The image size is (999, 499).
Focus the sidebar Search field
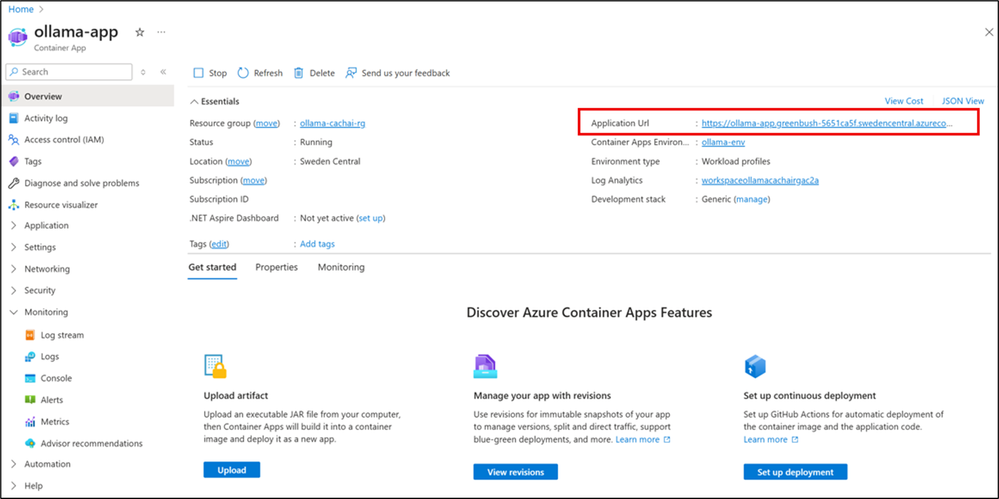[x=69, y=72]
